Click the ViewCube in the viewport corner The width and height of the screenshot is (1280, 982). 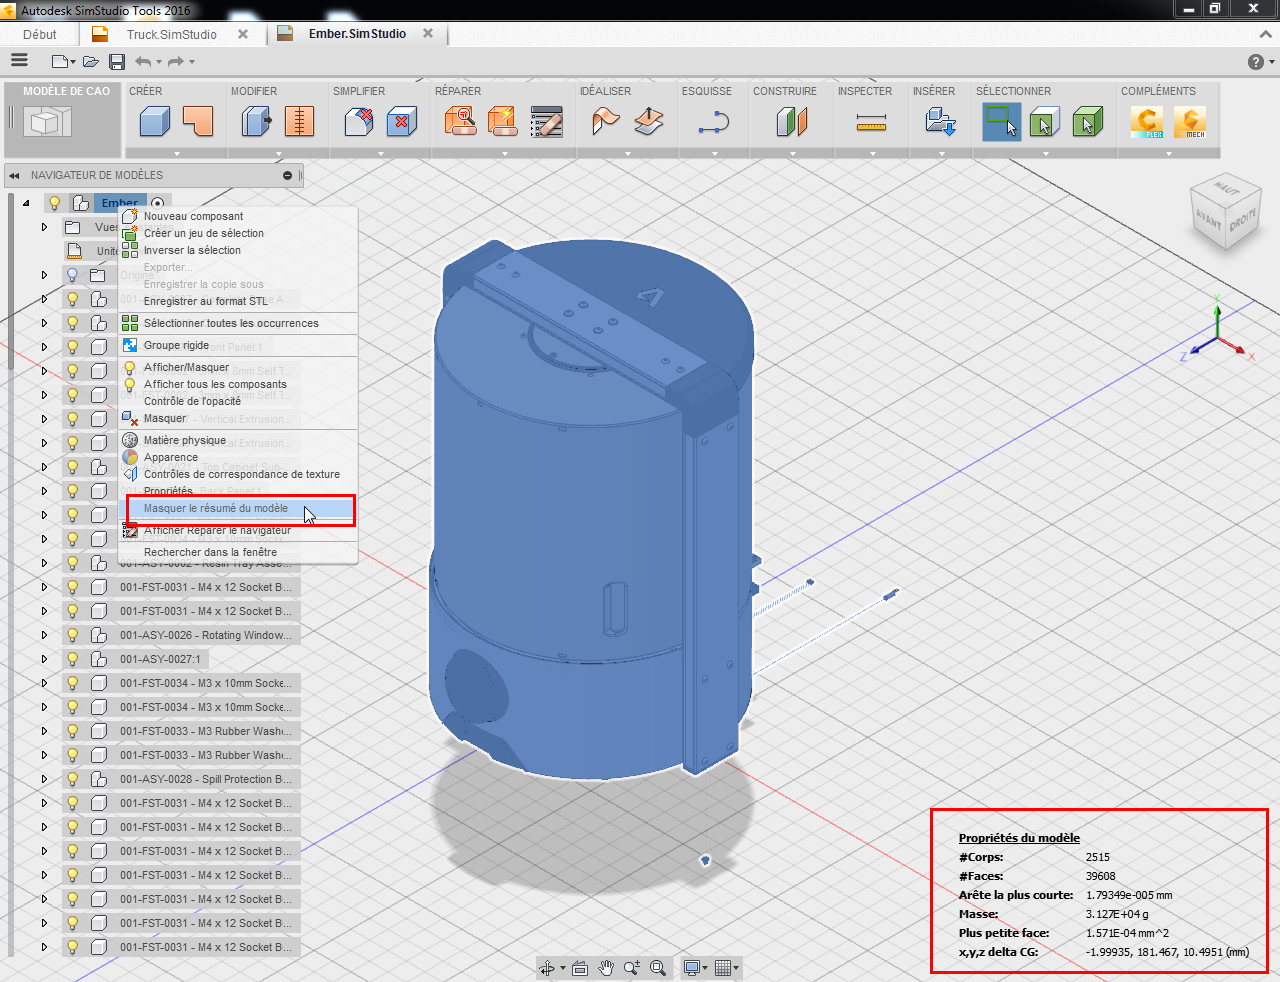coord(1224,211)
